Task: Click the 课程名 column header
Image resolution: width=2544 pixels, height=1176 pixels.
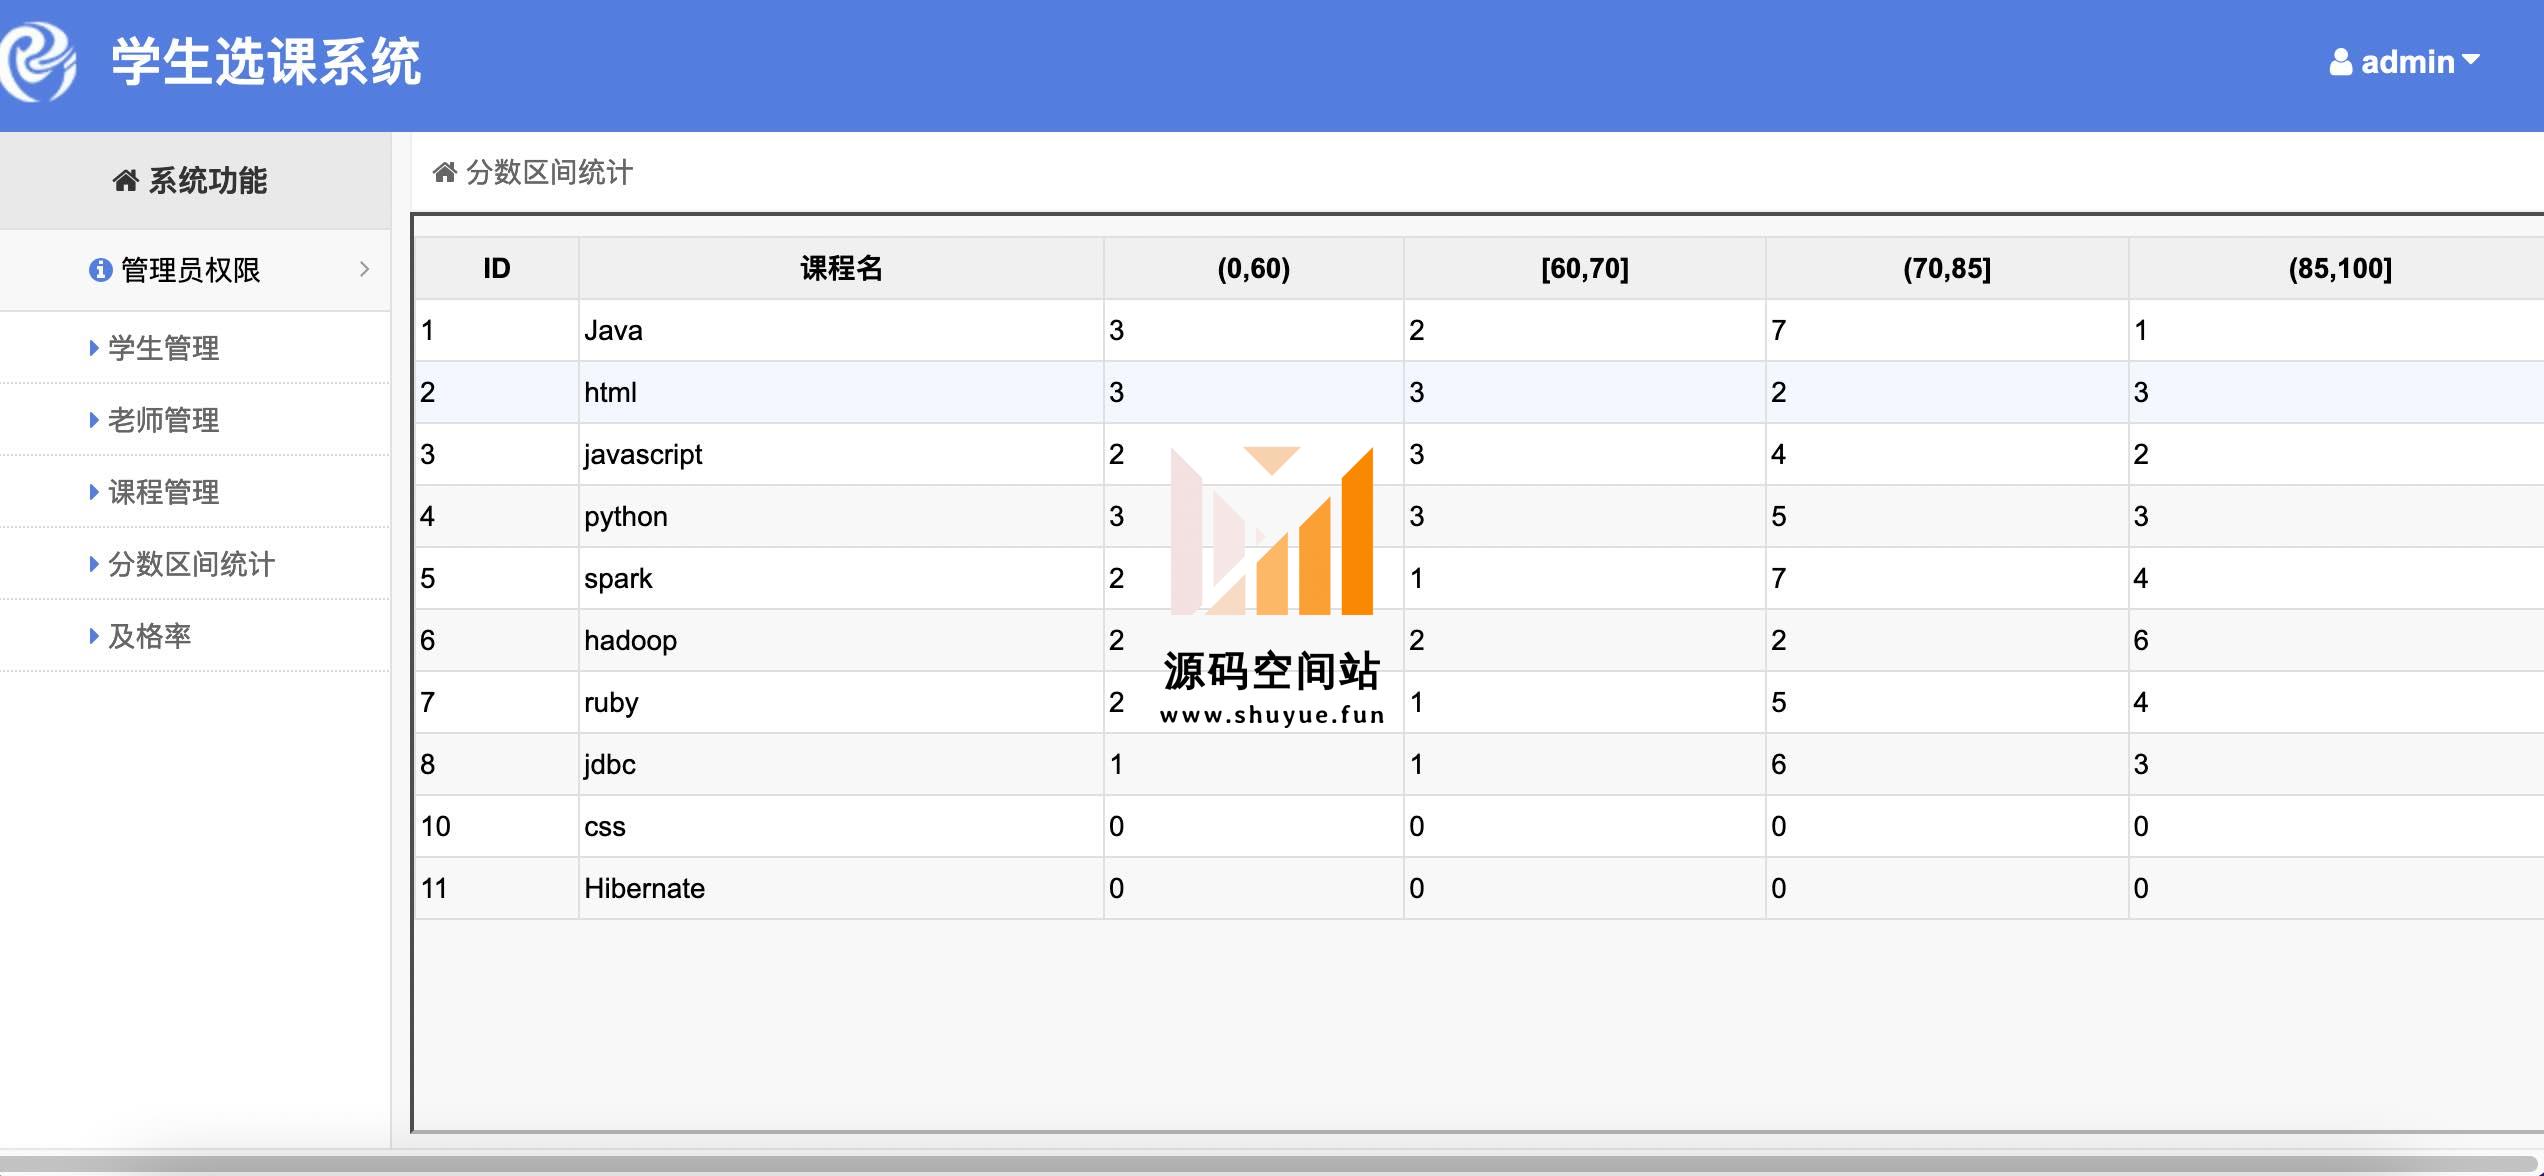Action: (x=841, y=268)
